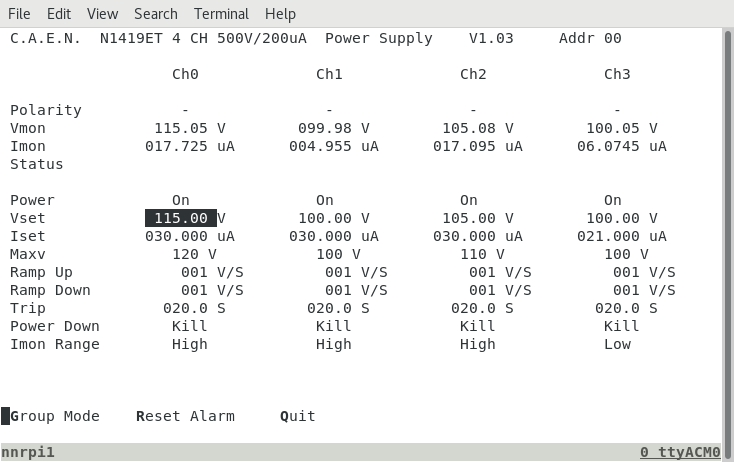The image size is (734, 462).
Task: Click Ch0 Trip value 020.0 S
Action: pyautogui.click(x=194, y=308)
